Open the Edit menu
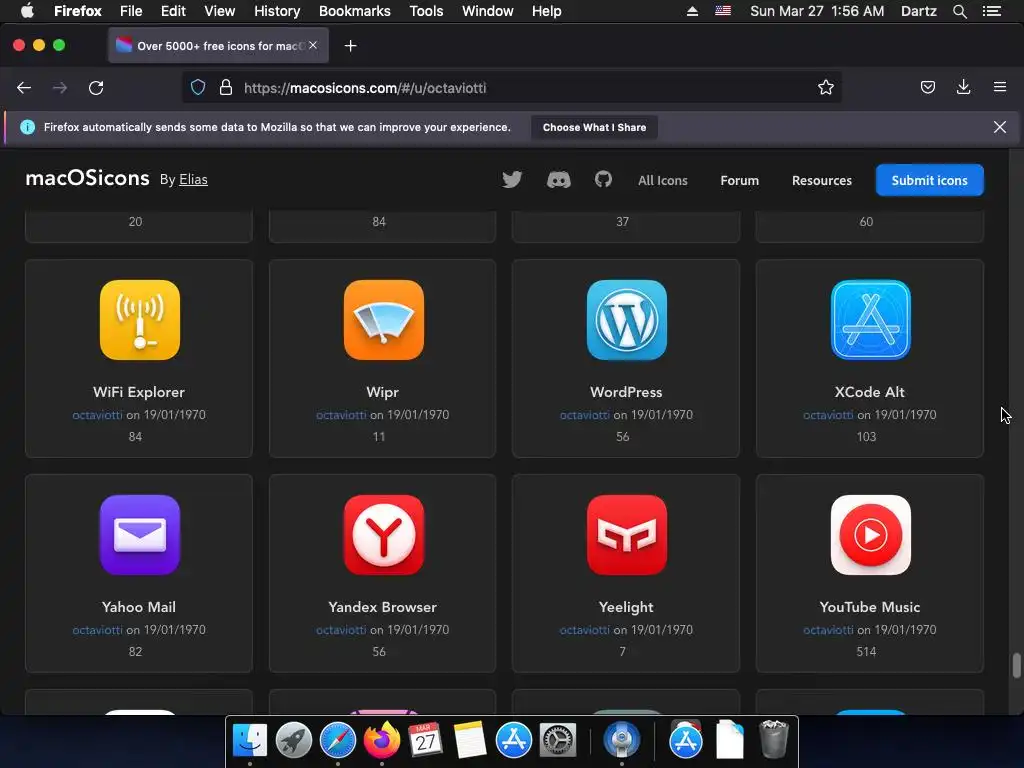1024x768 pixels. pyautogui.click(x=173, y=11)
